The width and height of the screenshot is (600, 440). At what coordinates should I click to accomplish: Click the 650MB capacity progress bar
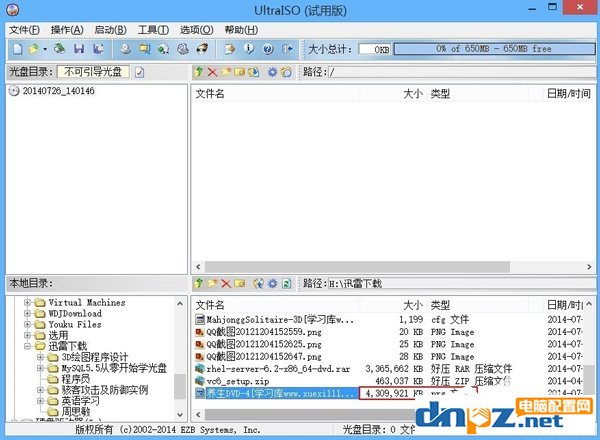pos(494,49)
